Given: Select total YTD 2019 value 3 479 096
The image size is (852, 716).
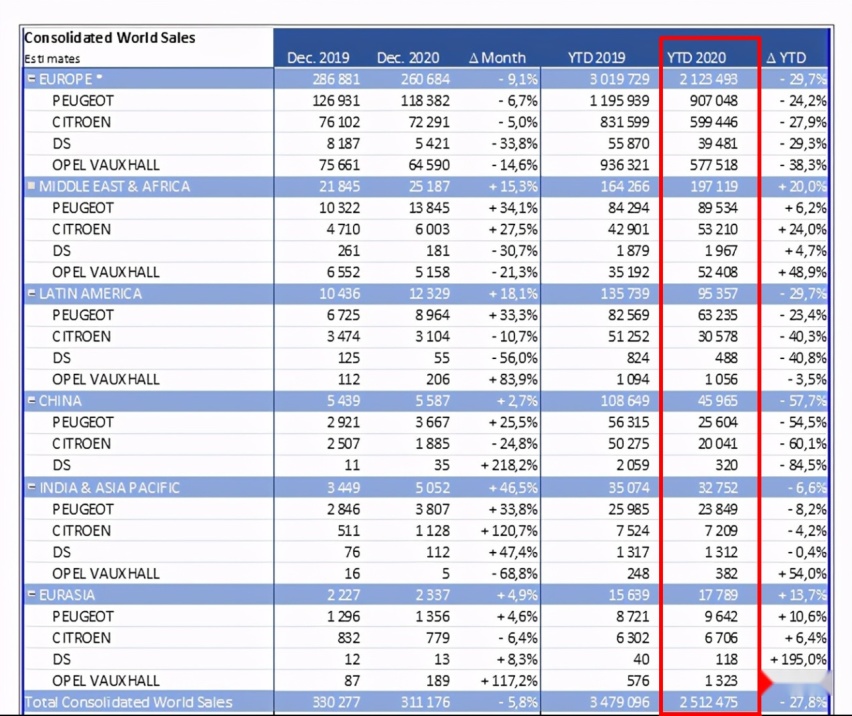Looking at the screenshot, I should coord(619,702).
